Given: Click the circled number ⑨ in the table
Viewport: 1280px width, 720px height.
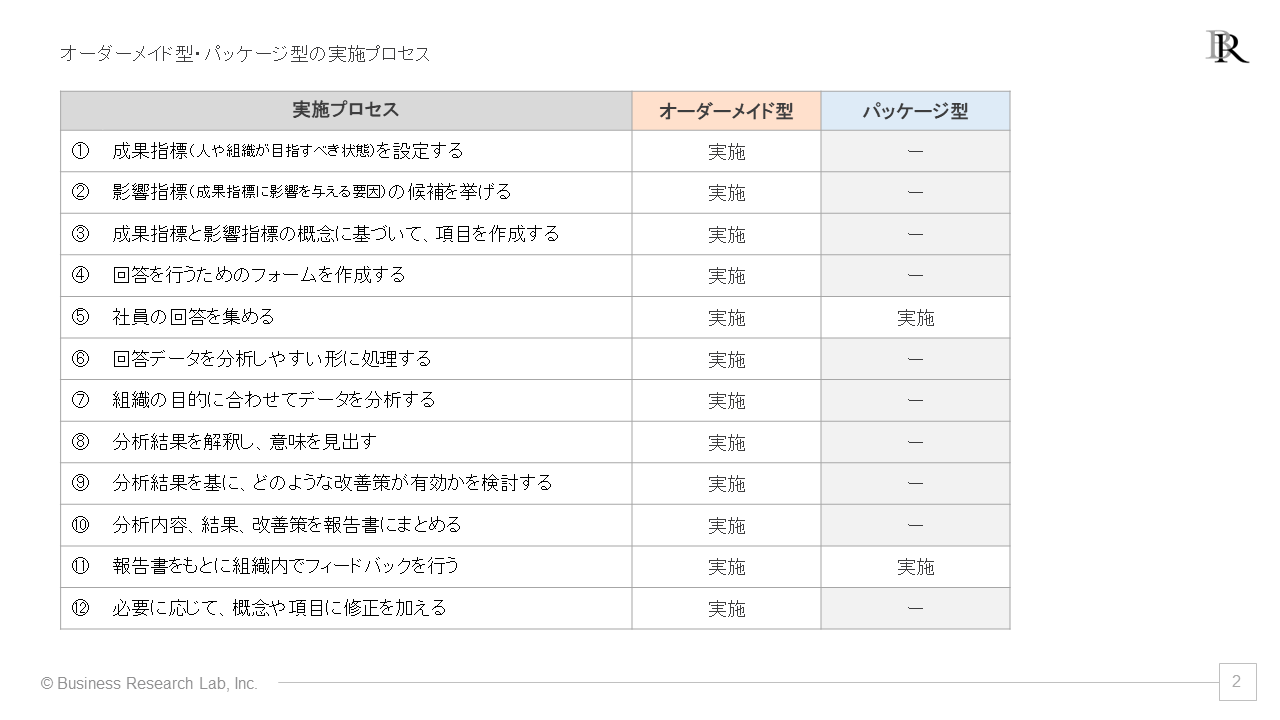Looking at the screenshot, I should click(x=81, y=483).
